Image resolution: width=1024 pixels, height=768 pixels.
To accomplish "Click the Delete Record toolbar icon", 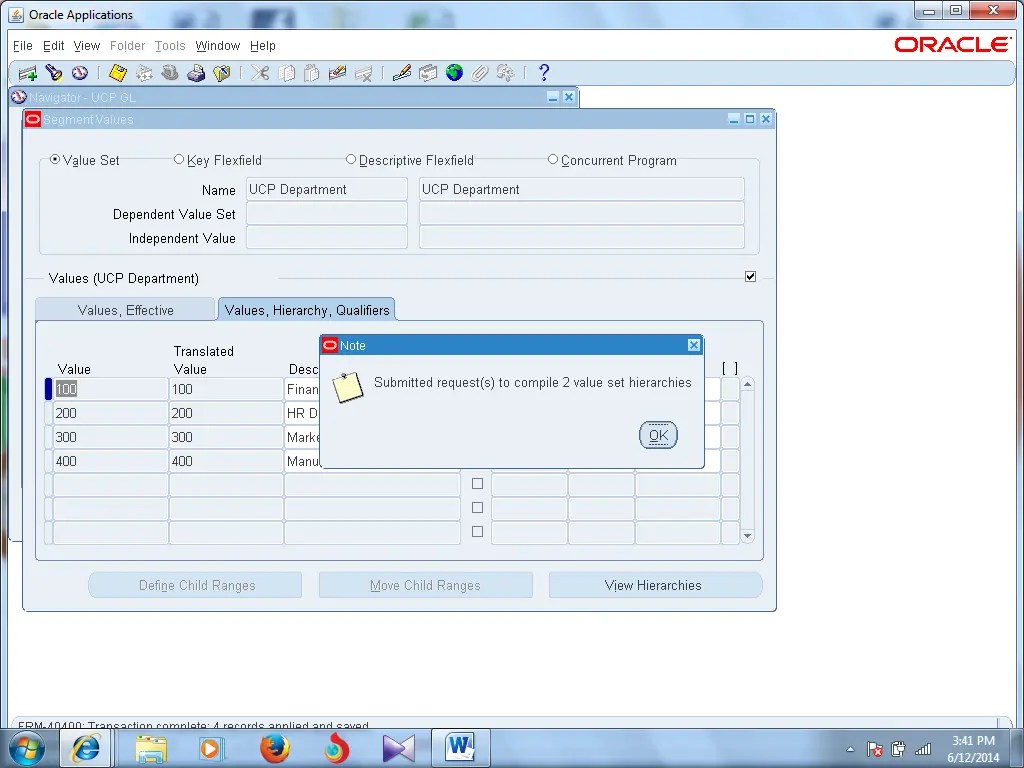I will pos(363,73).
